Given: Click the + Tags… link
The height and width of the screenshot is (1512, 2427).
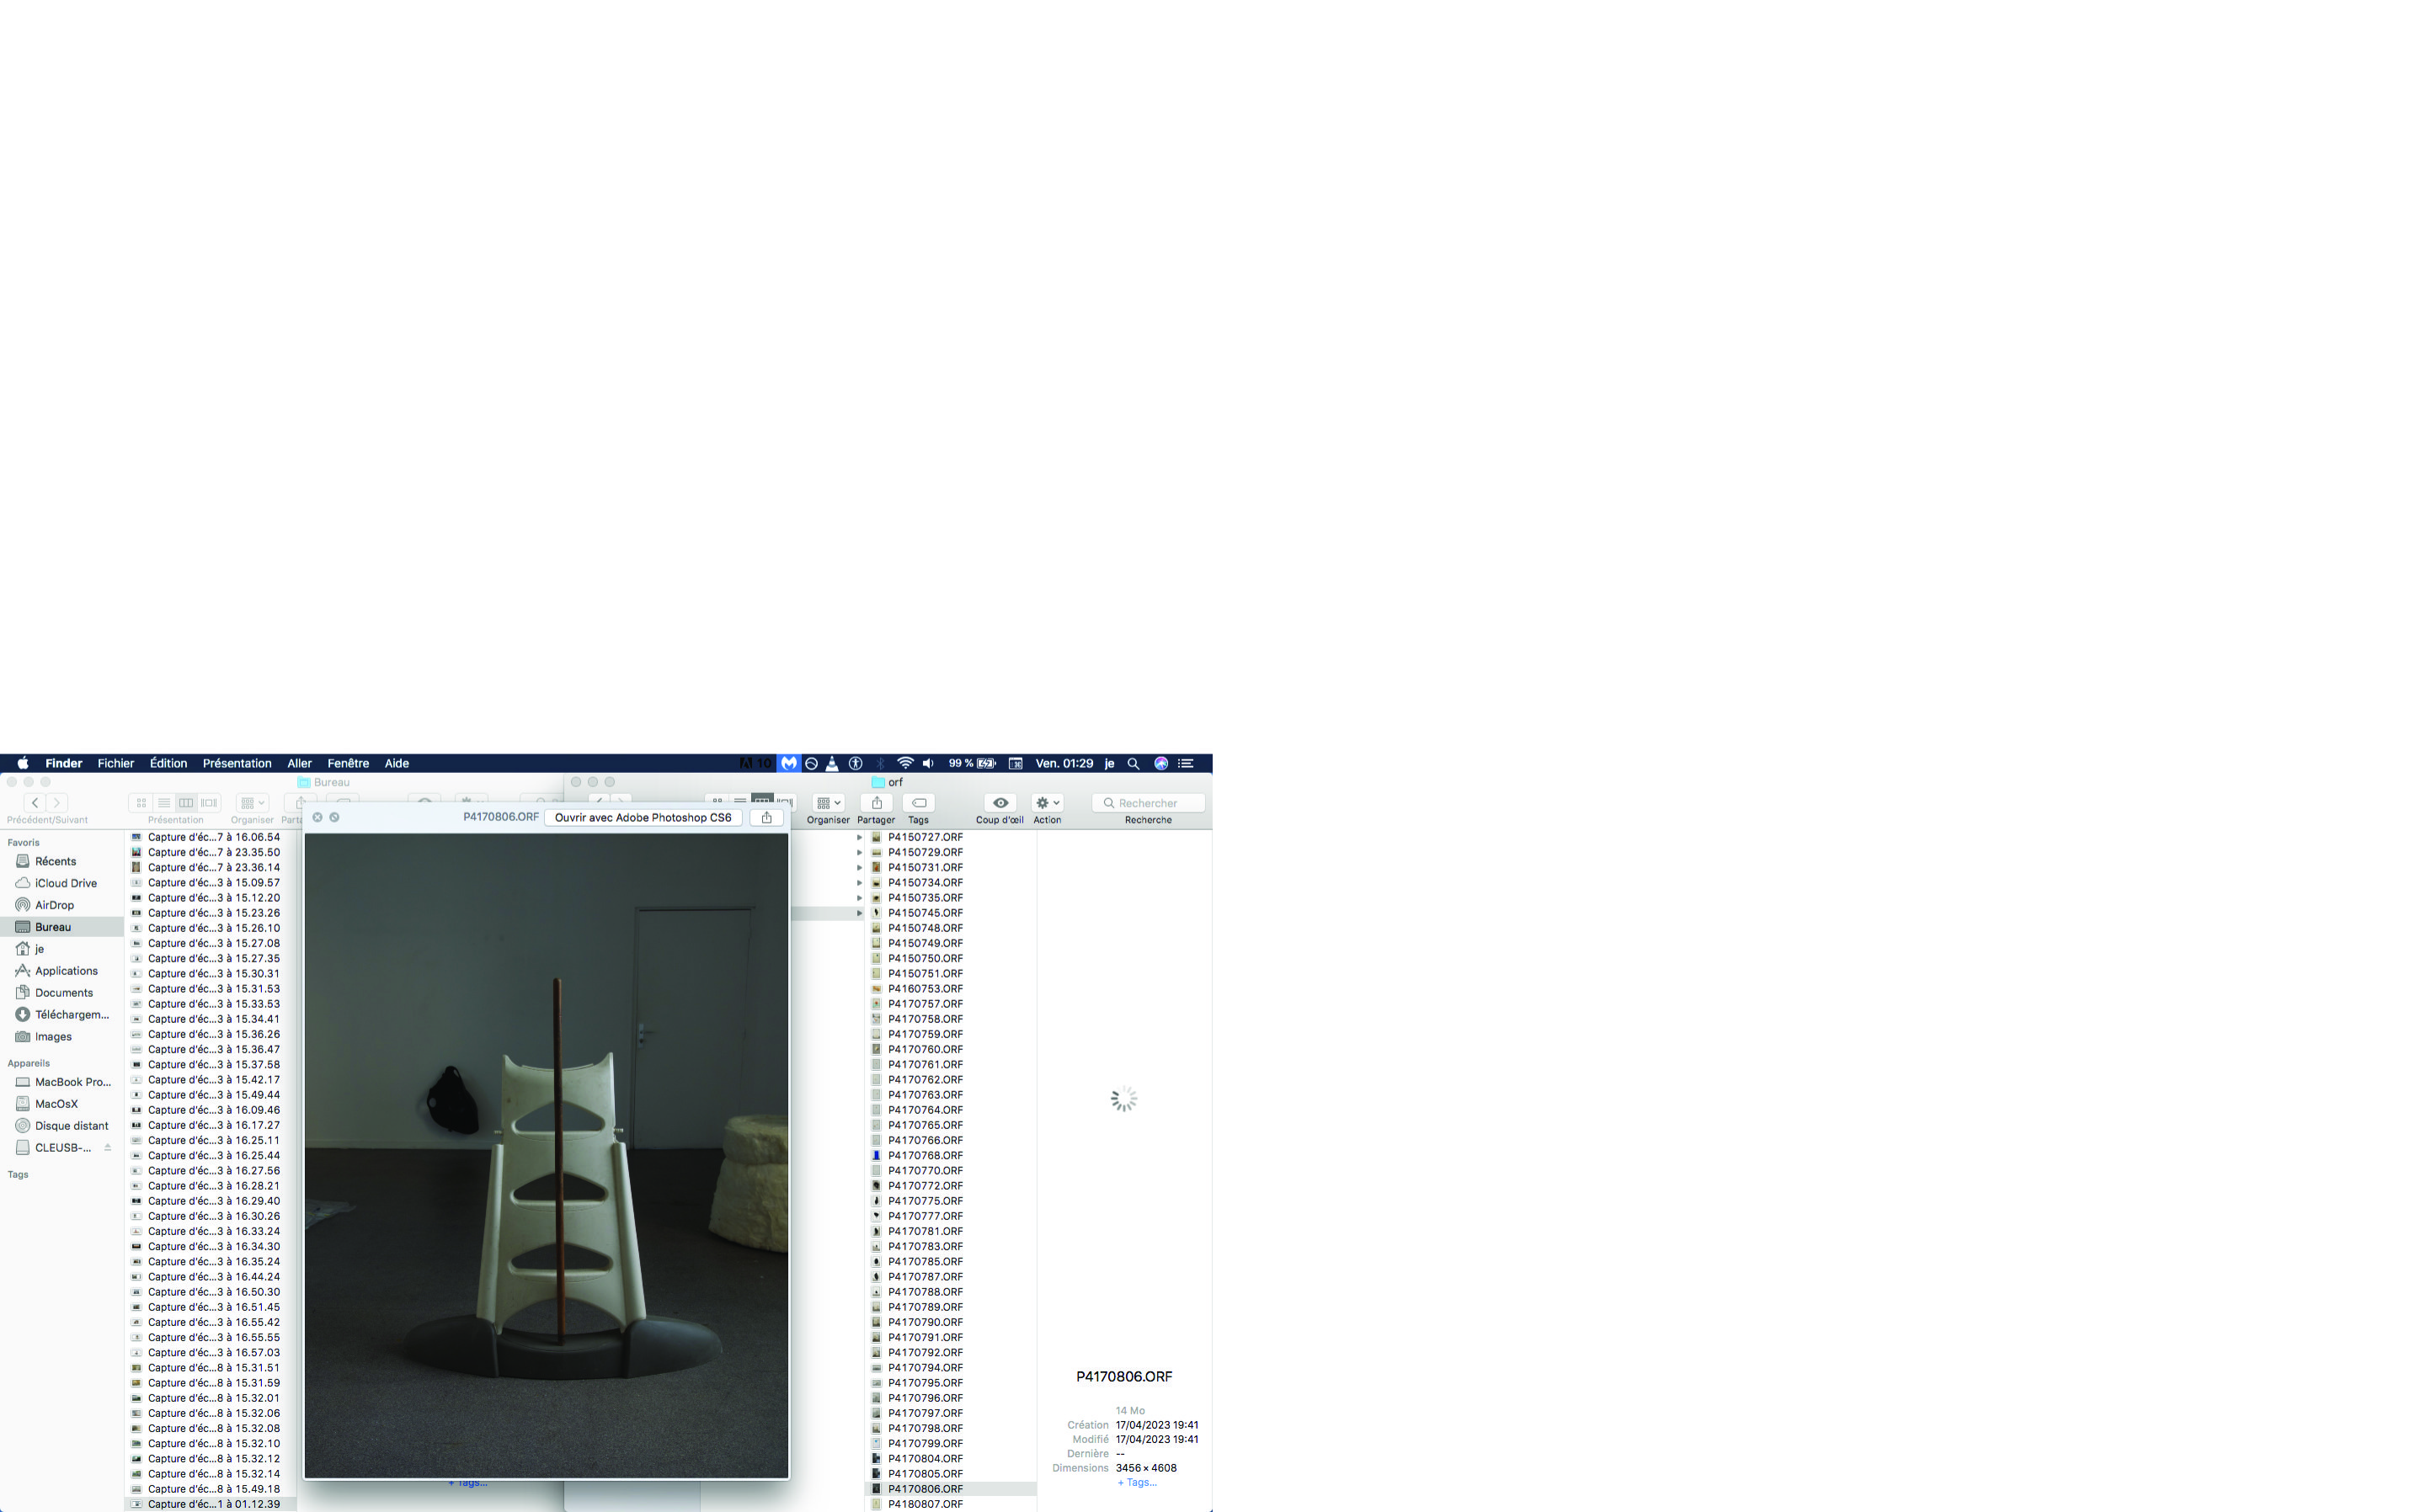Looking at the screenshot, I should (x=1136, y=1482).
